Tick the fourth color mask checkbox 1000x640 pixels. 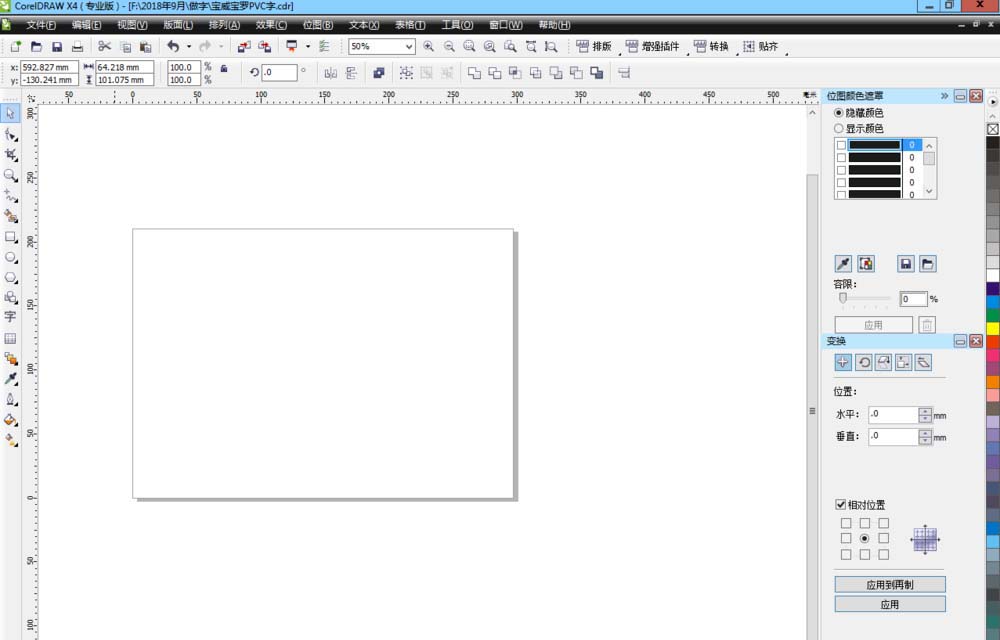pos(841,182)
